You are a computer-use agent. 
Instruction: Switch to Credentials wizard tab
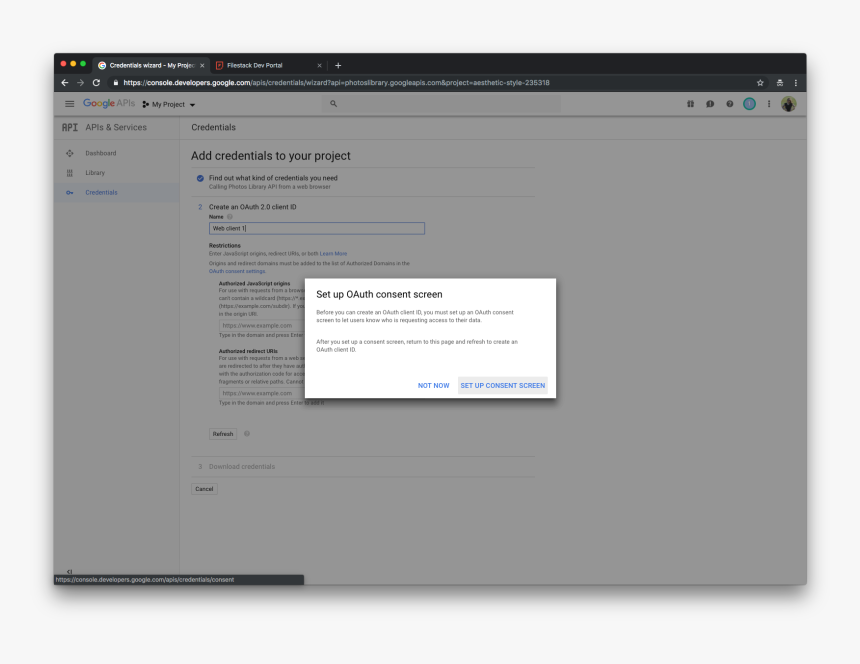pyautogui.click(x=151, y=65)
